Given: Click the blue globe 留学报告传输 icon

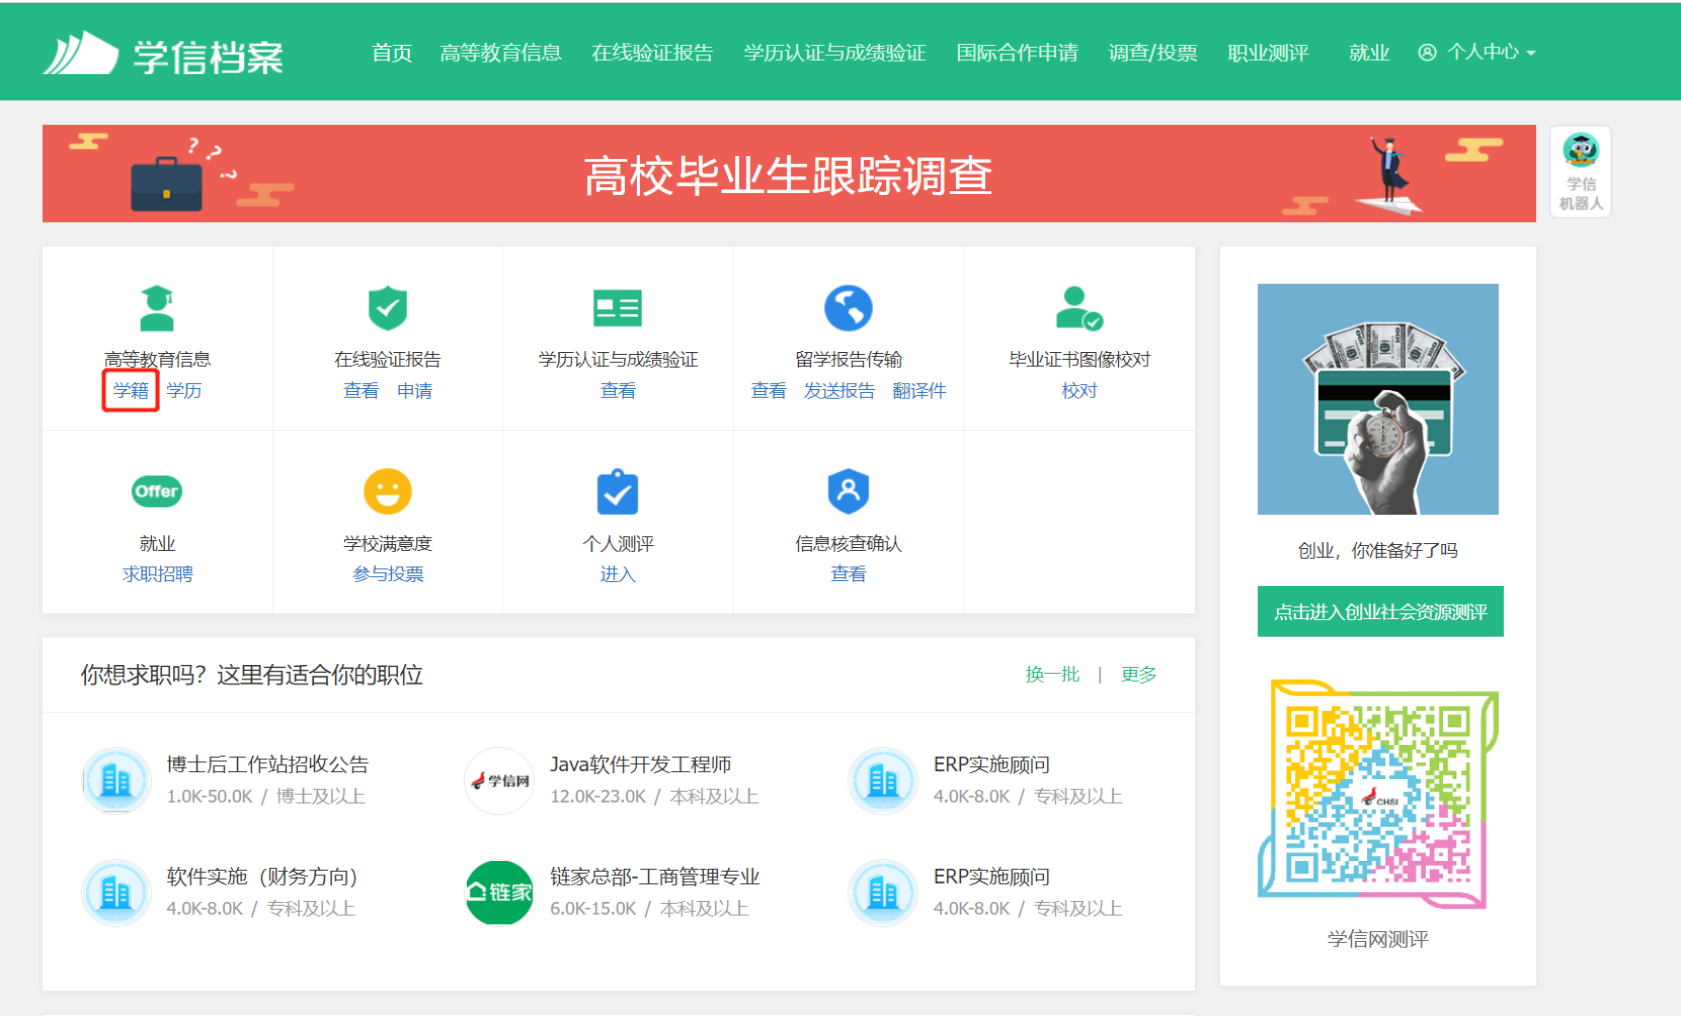Looking at the screenshot, I should point(848,307).
